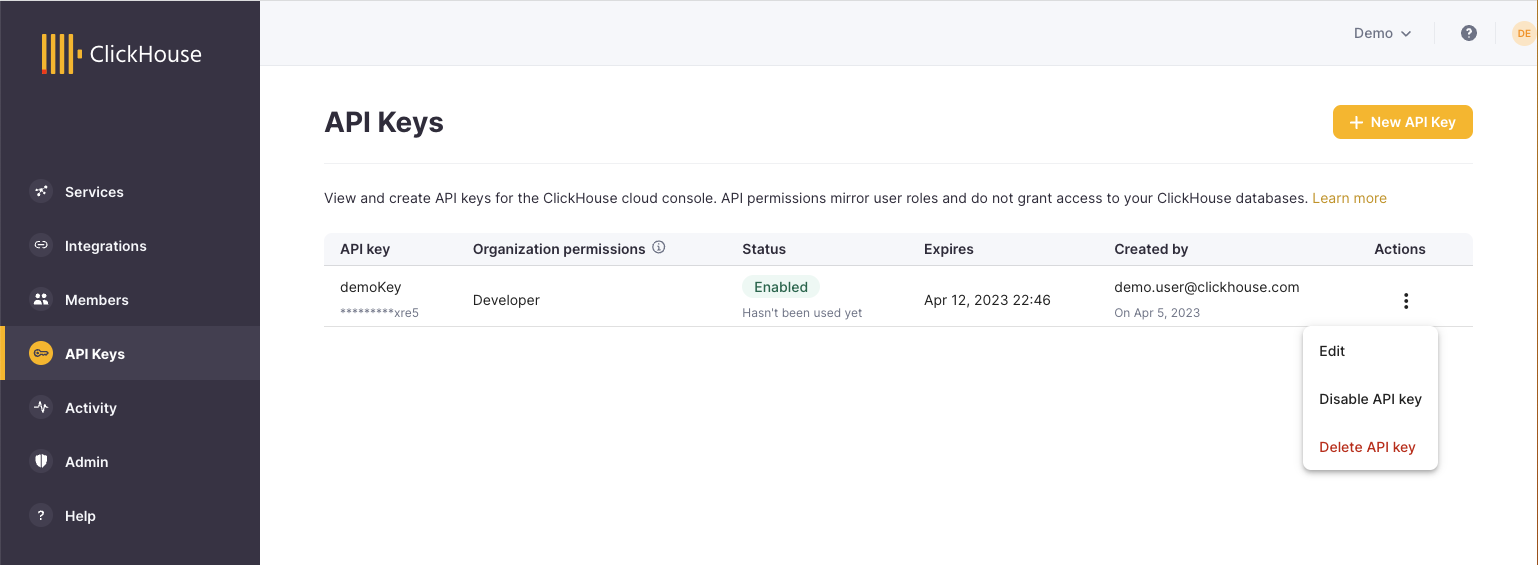Click the ClickHouse logo

(121, 54)
